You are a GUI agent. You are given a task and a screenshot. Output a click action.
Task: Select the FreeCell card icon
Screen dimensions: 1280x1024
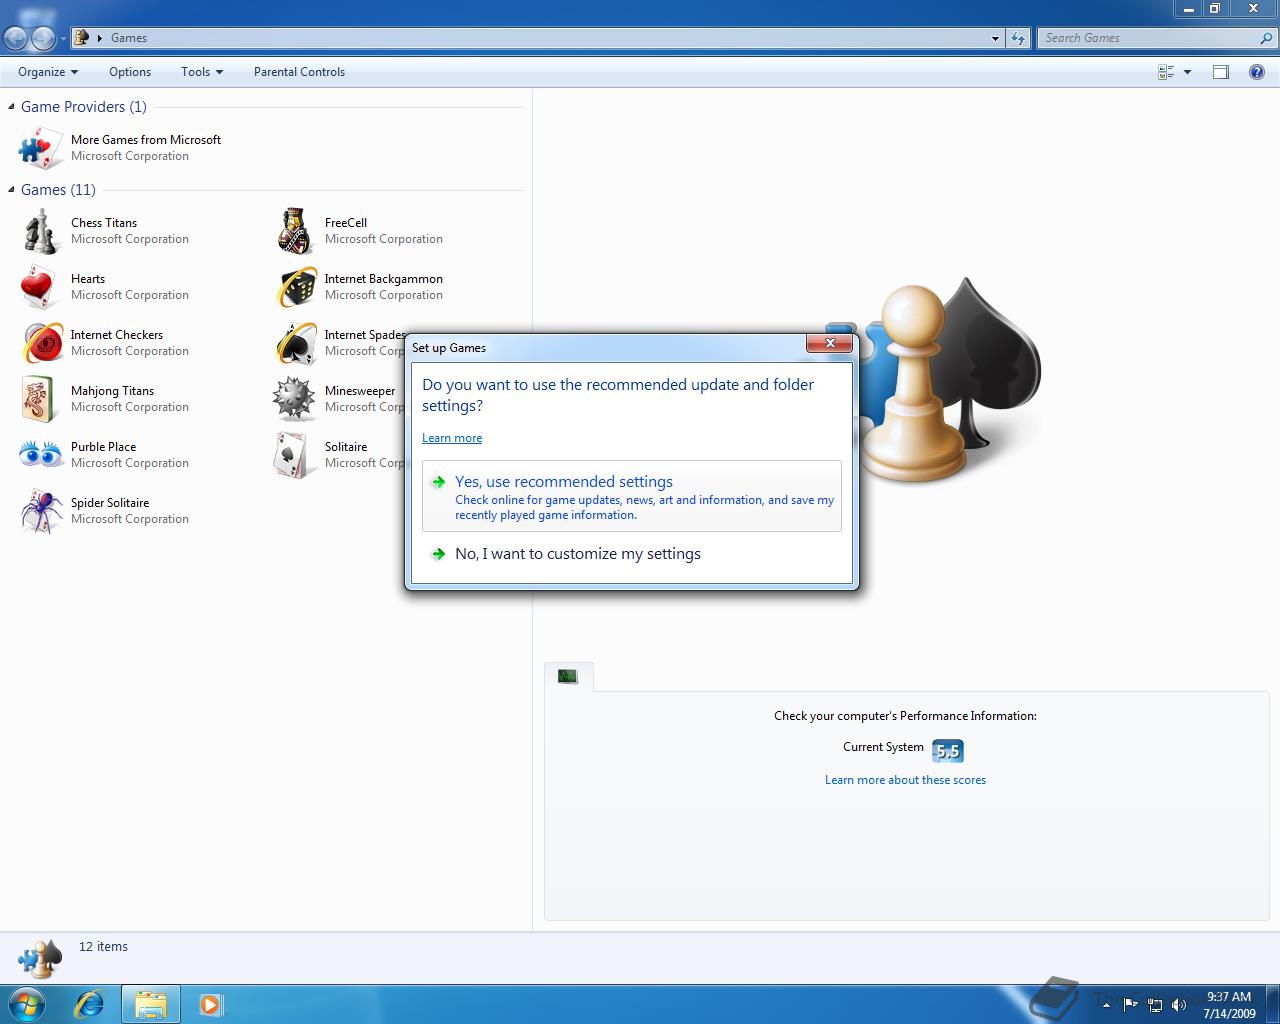295,231
